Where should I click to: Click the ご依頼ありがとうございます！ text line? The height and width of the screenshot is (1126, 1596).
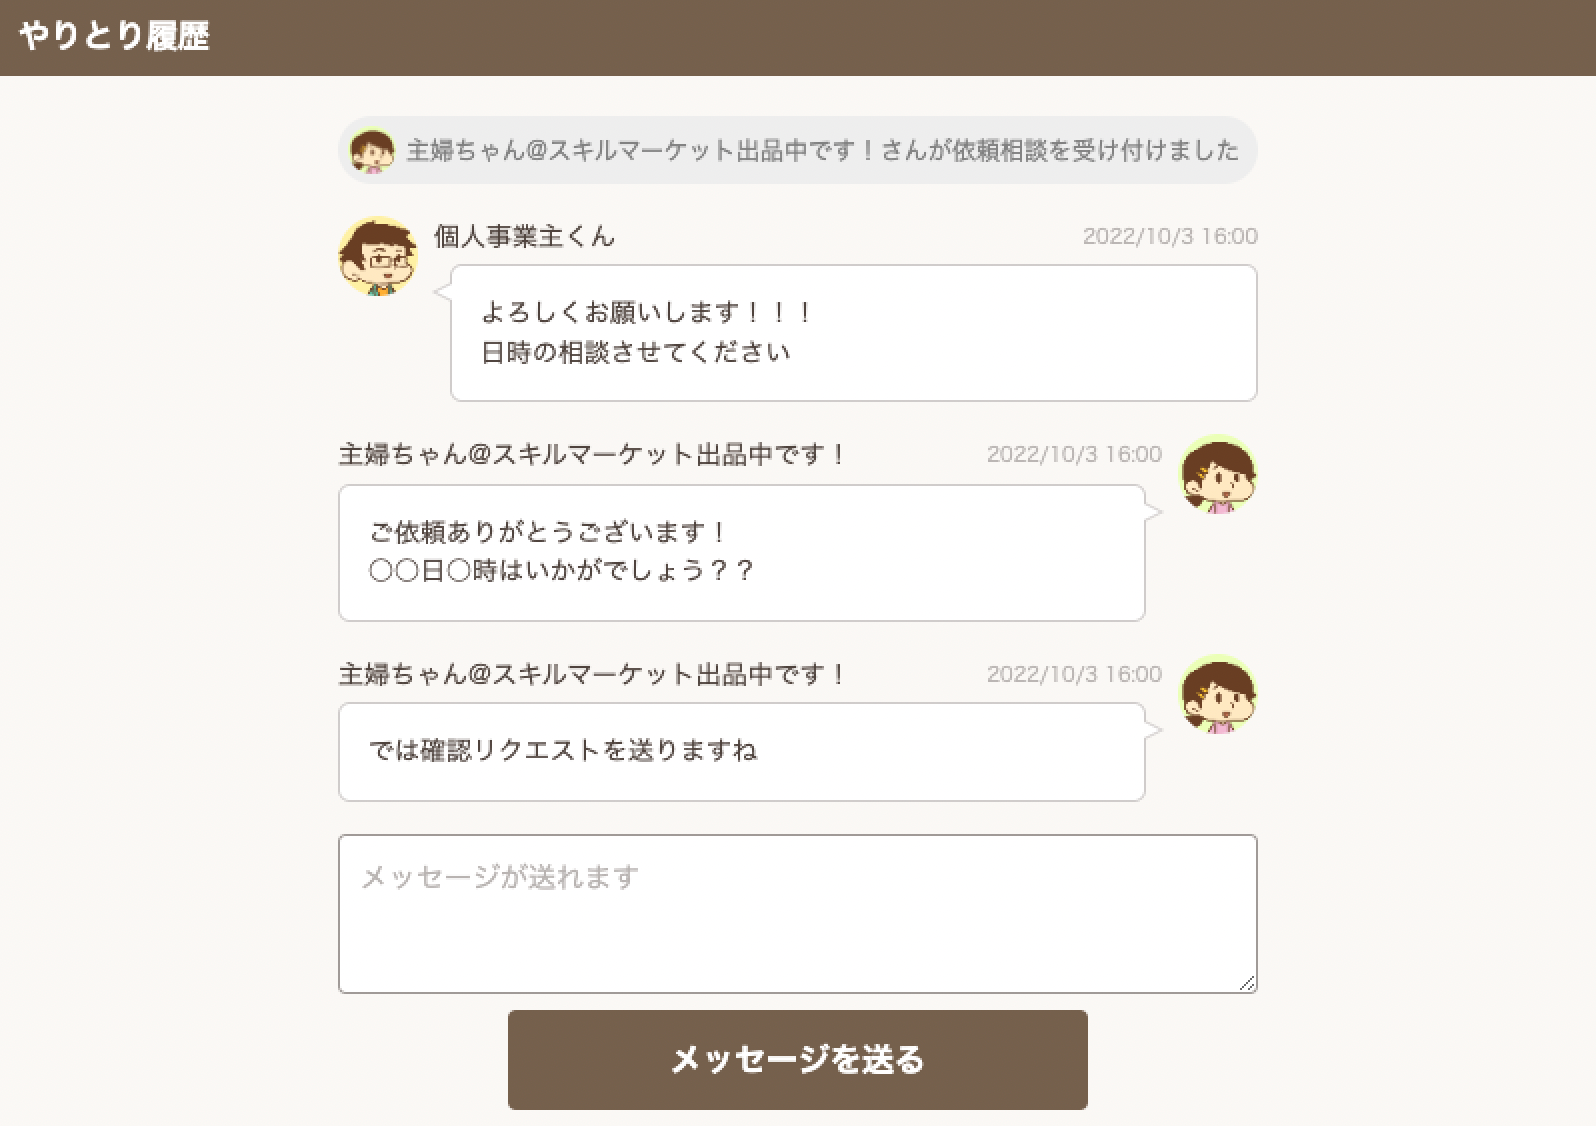(548, 532)
